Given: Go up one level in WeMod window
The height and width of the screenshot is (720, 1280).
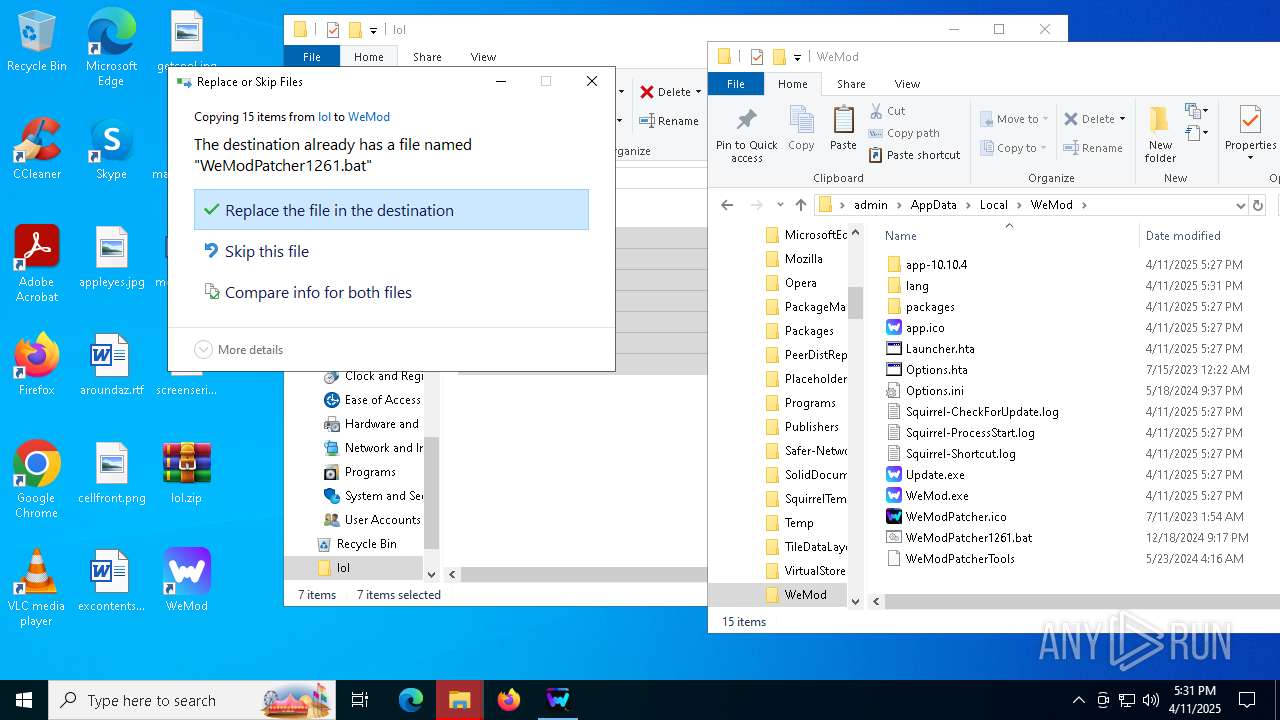Looking at the screenshot, I should 800,205.
